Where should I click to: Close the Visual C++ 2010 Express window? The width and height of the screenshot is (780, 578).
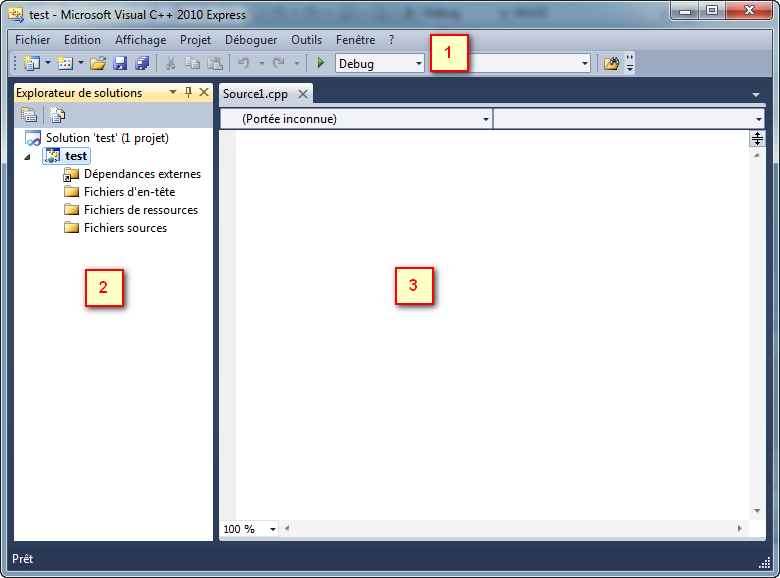point(749,10)
